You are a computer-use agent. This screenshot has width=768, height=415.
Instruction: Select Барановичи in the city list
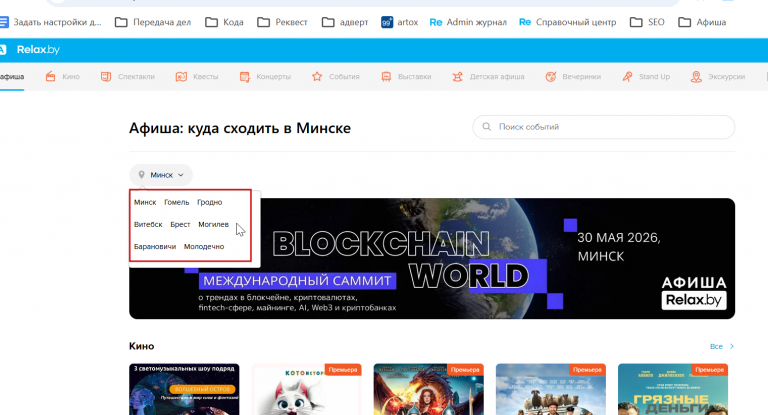pyautogui.click(x=155, y=246)
